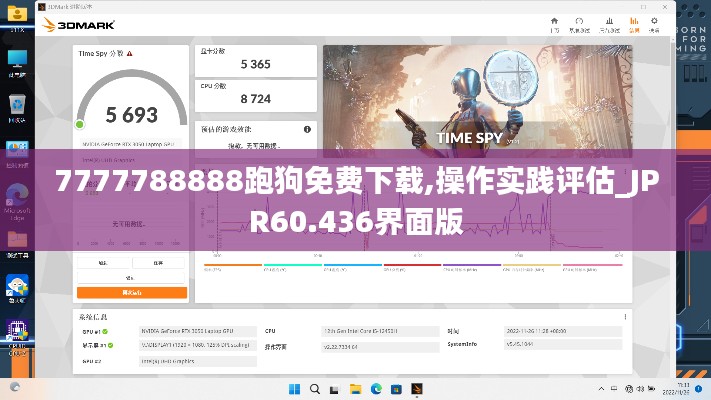The width and height of the screenshot is (711, 400).
Task: Click the 3DMark icon in the taskbar
Action: click(416, 388)
